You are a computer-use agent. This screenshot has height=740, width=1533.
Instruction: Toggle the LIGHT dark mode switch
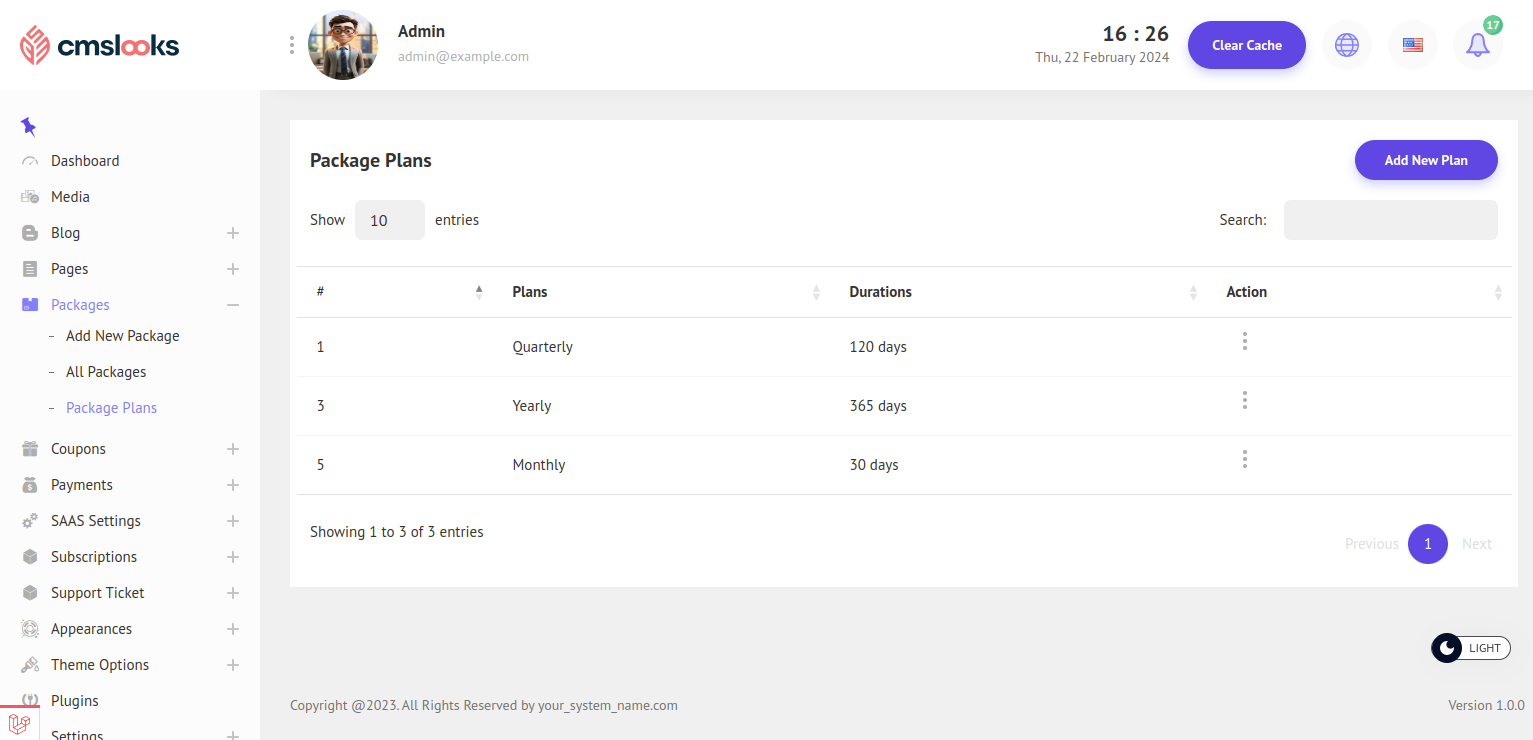[x=1470, y=648]
